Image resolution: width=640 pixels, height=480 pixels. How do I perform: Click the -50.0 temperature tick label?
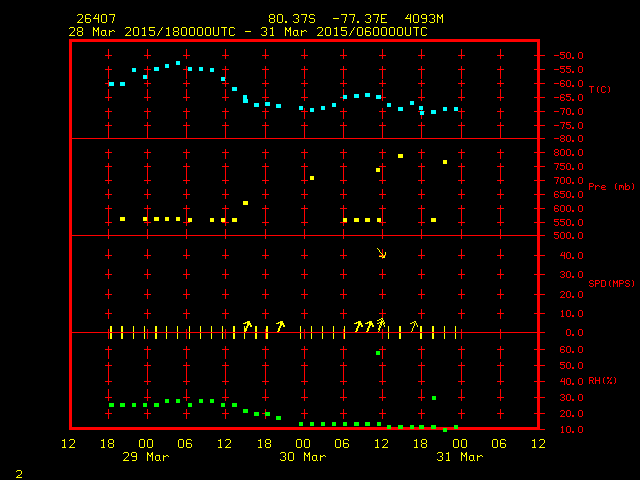tap(568, 56)
